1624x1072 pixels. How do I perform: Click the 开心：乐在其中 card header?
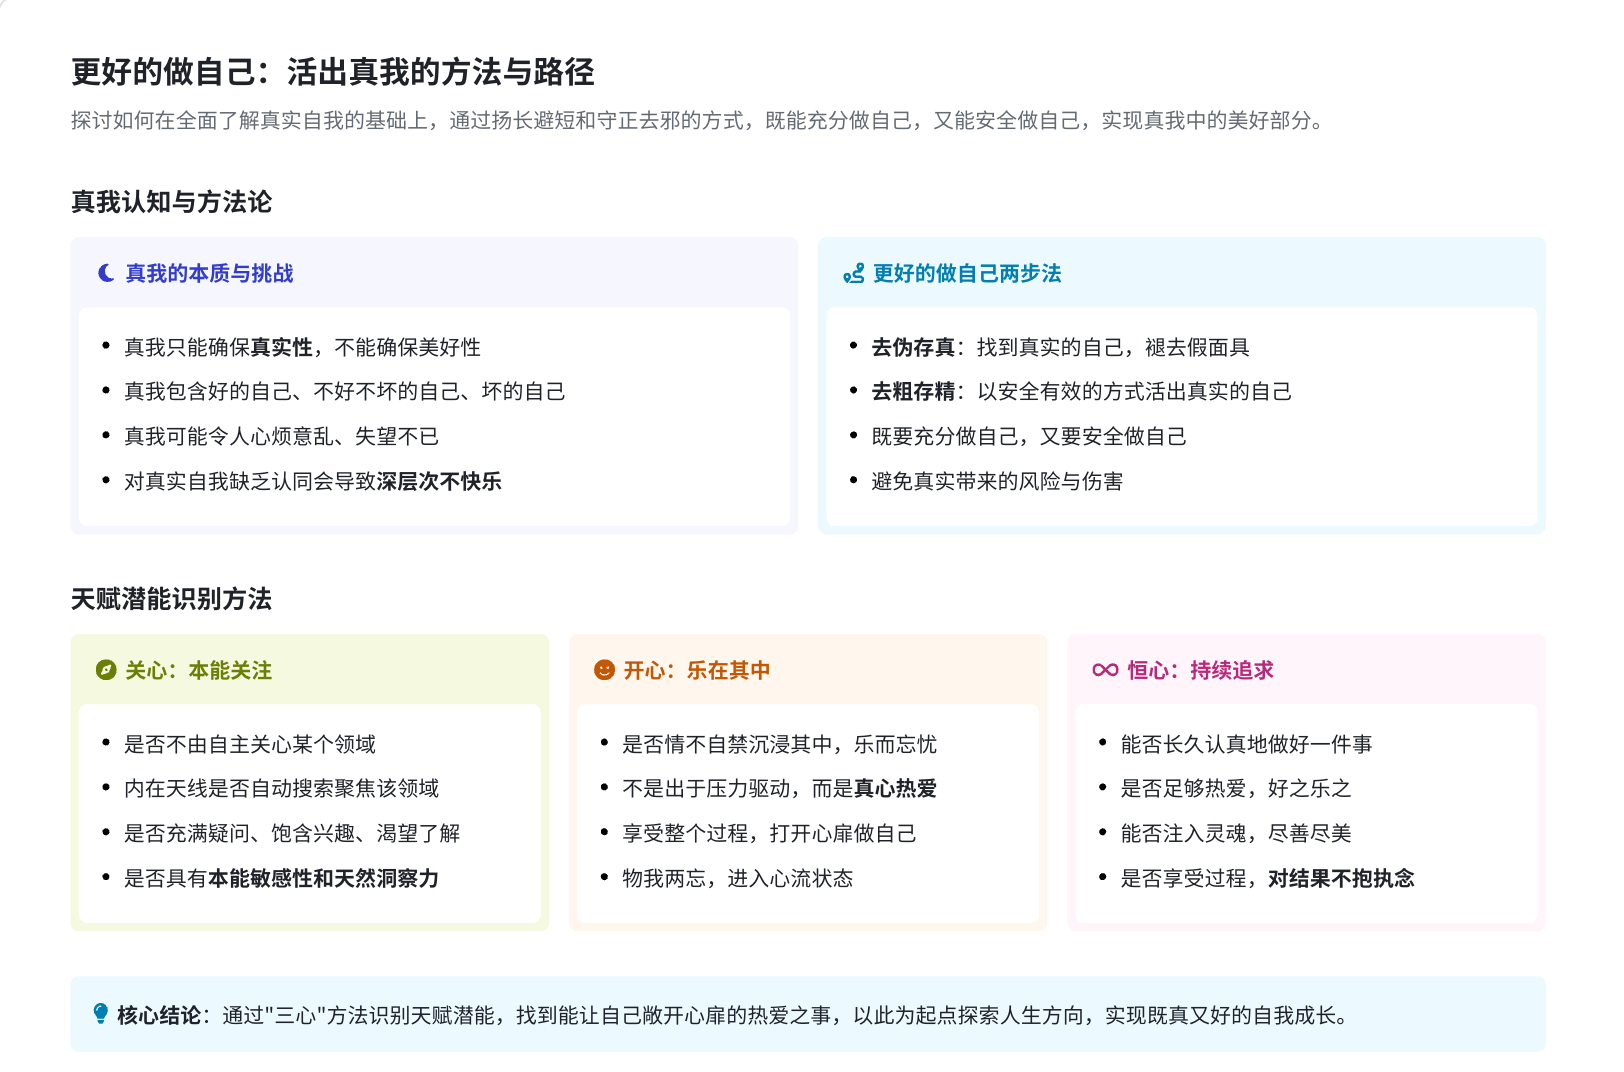tap(696, 670)
